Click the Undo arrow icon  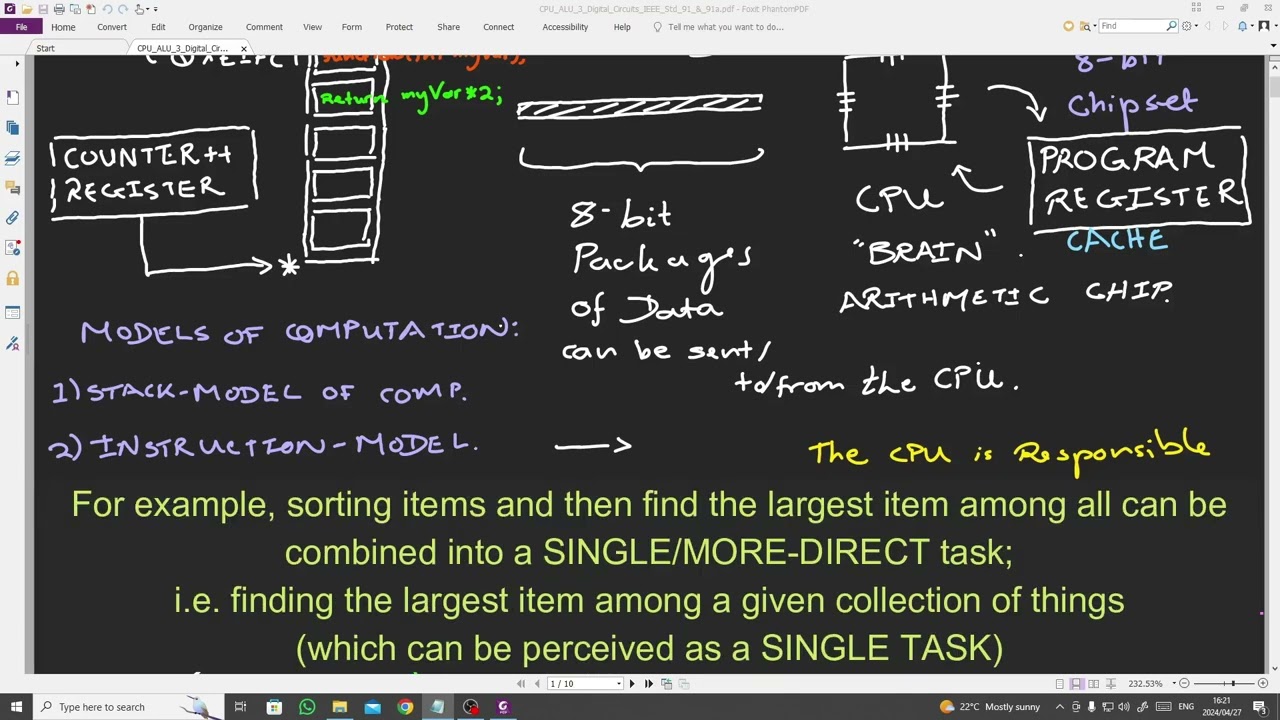pyautogui.click(x=108, y=9)
